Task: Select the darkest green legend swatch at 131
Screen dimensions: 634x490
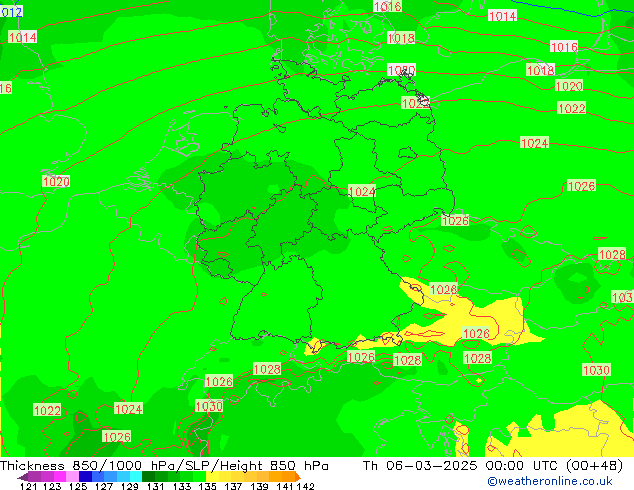Action: (x=148, y=476)
